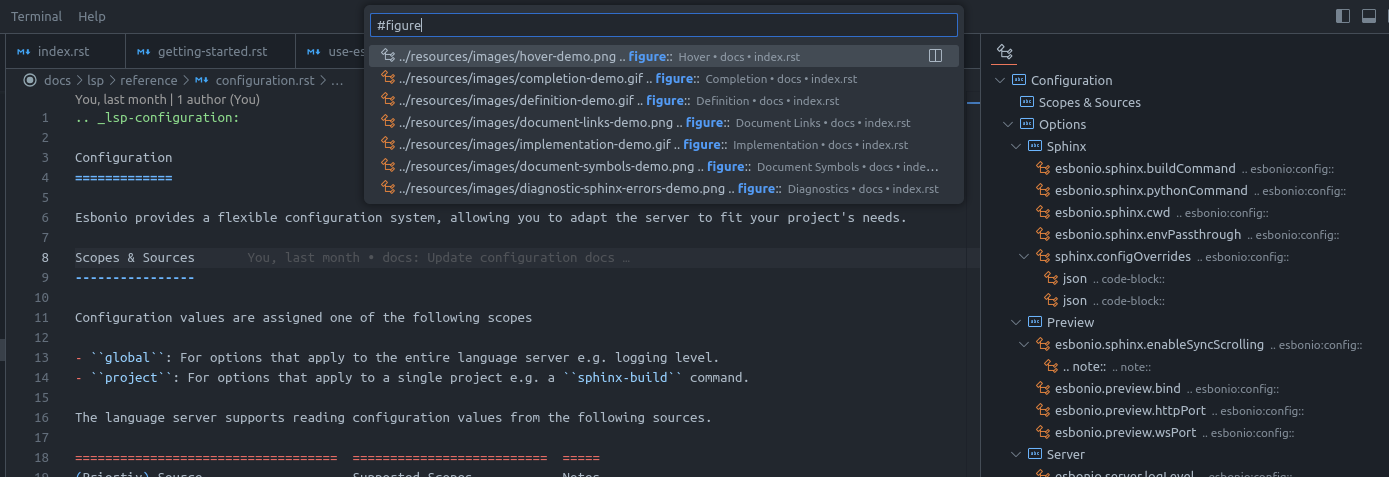
Task: Collapse the sphinx.configOverrides node
Action: [1024, 256]
